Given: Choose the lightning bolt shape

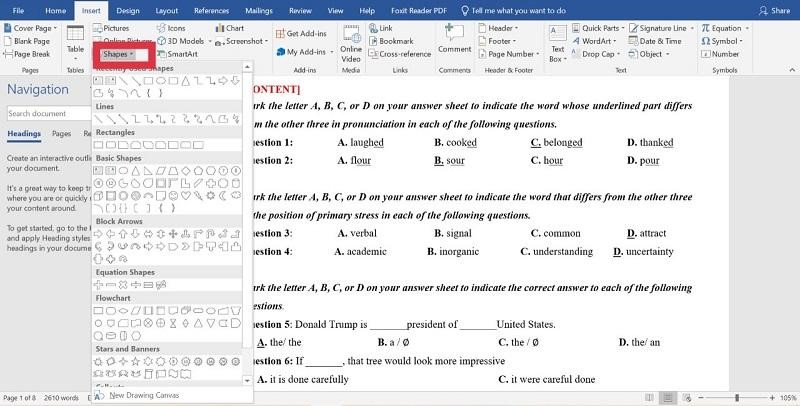Looking at the screenshot, I should pyautogui.click(x=198, y=196).
